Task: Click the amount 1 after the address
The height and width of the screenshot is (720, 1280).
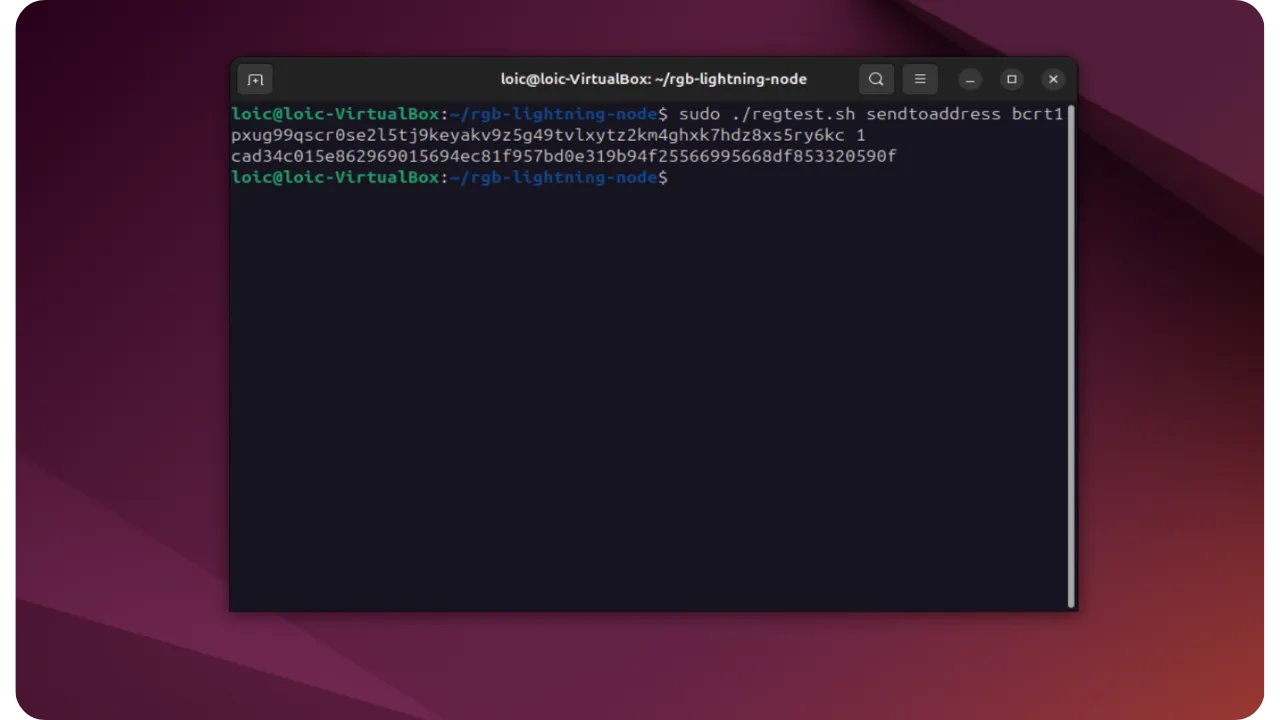Action: click(860, 135)
